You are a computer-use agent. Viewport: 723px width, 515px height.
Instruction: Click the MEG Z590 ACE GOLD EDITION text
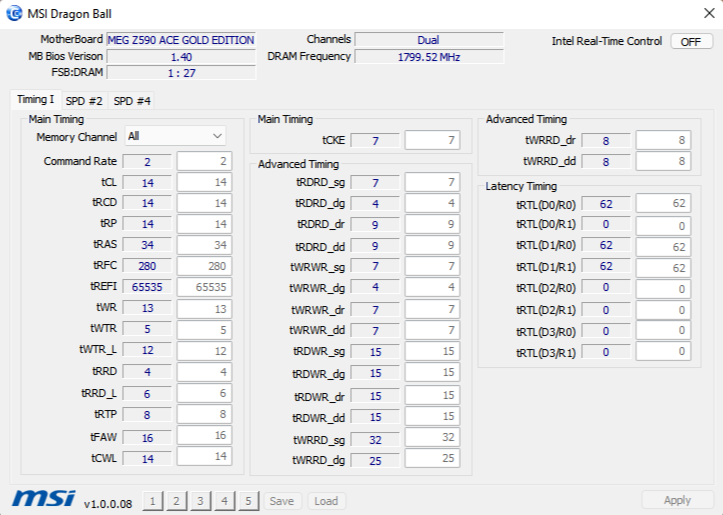181,40
